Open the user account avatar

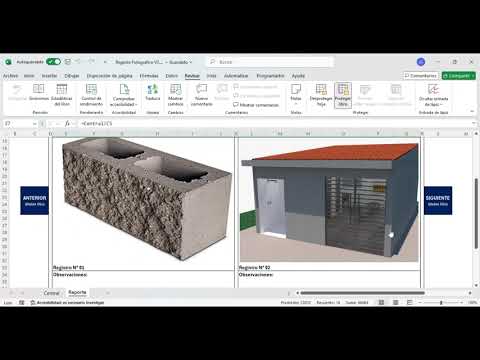(421, 62)
